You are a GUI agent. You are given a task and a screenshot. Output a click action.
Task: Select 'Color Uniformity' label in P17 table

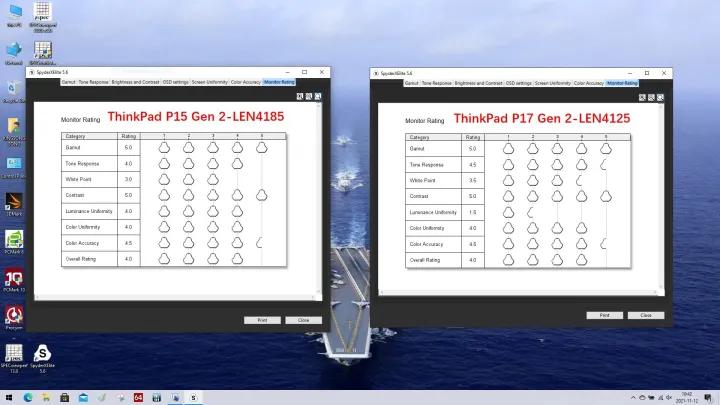[x=427, y=228]
